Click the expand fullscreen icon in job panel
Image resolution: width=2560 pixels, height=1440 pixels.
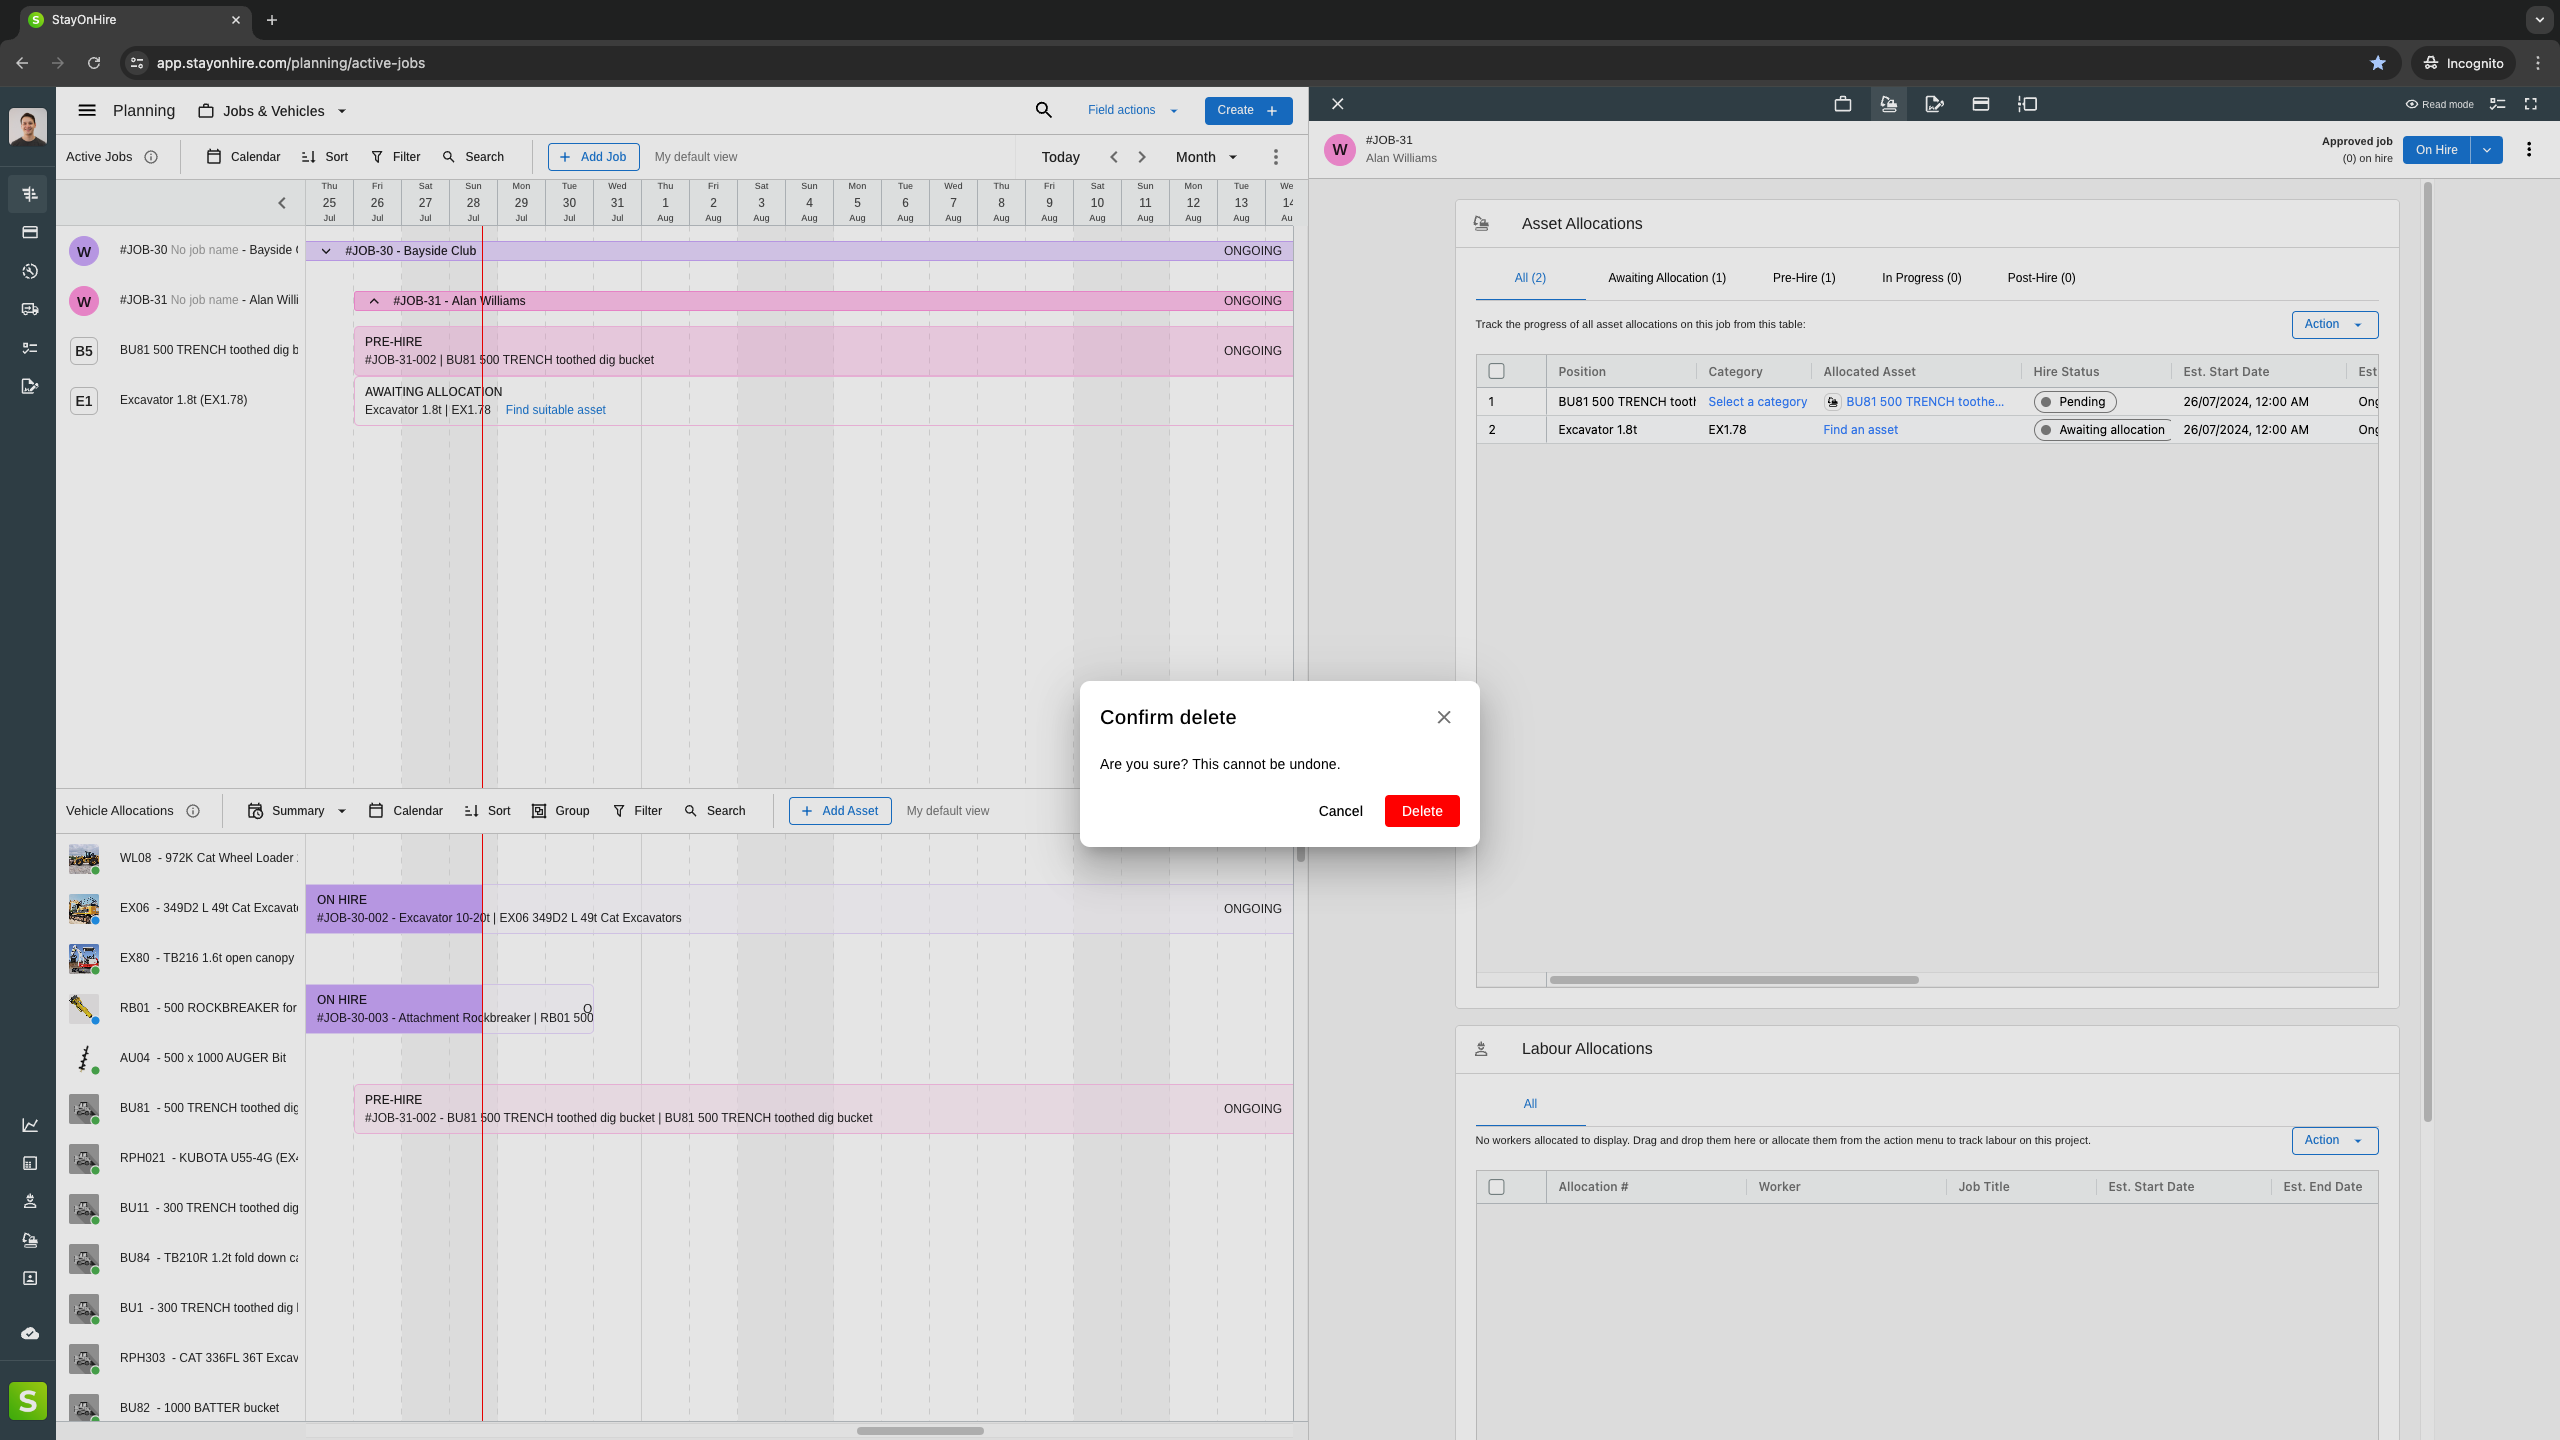click(2531, 104)
